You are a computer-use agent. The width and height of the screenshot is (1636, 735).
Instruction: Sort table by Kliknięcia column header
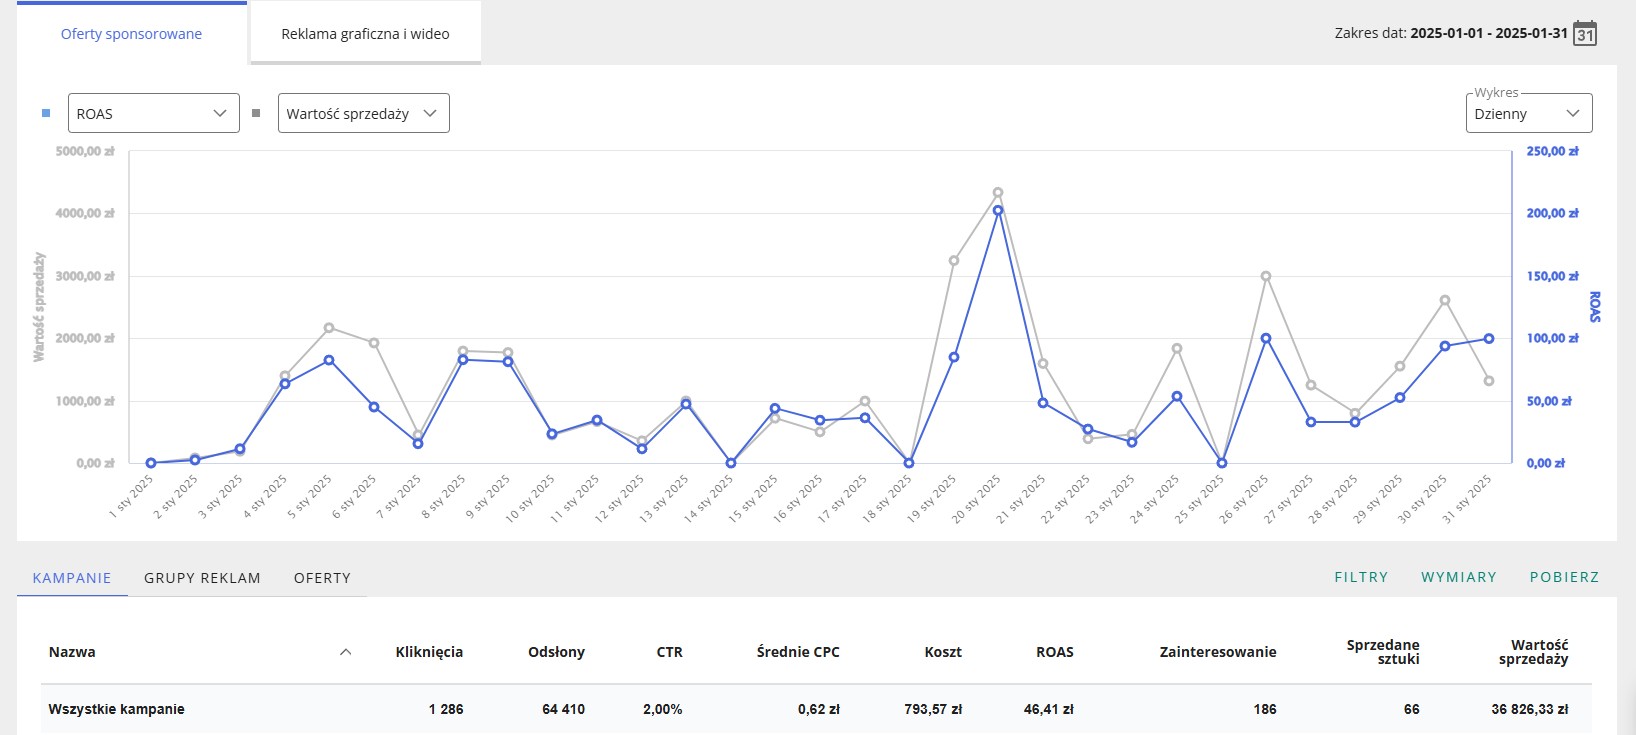pyautogui.click(x=429, y=652)
